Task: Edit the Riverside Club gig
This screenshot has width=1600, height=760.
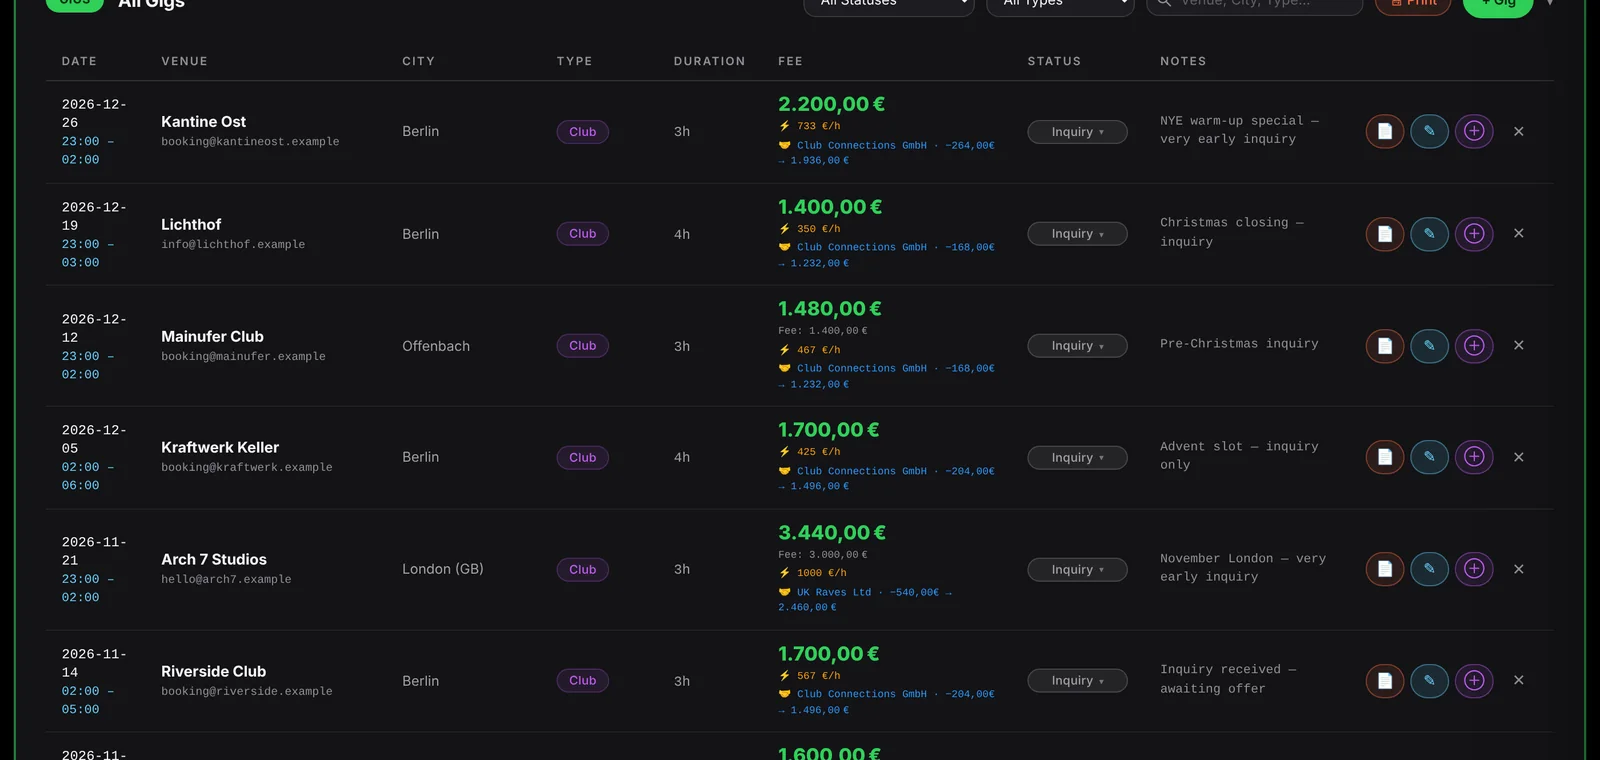Action: pos(1429,681)
